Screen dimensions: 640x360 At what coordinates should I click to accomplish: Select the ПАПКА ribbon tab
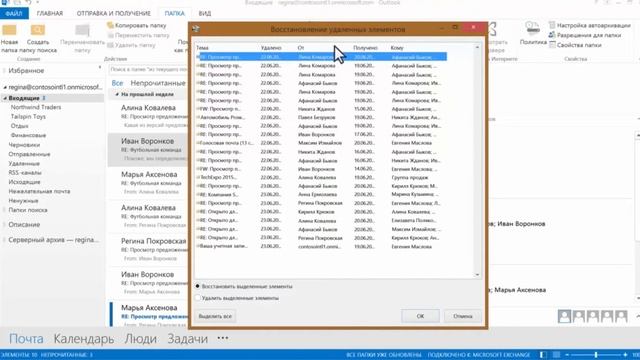click(175, 13)
